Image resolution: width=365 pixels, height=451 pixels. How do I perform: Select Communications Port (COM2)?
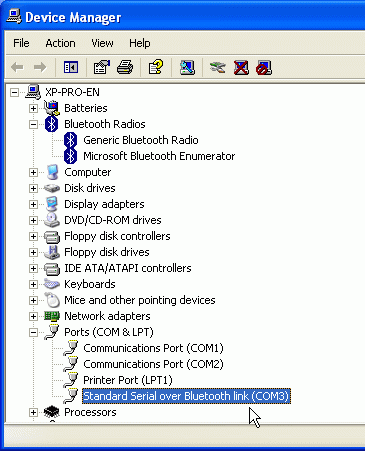[153, 364]
